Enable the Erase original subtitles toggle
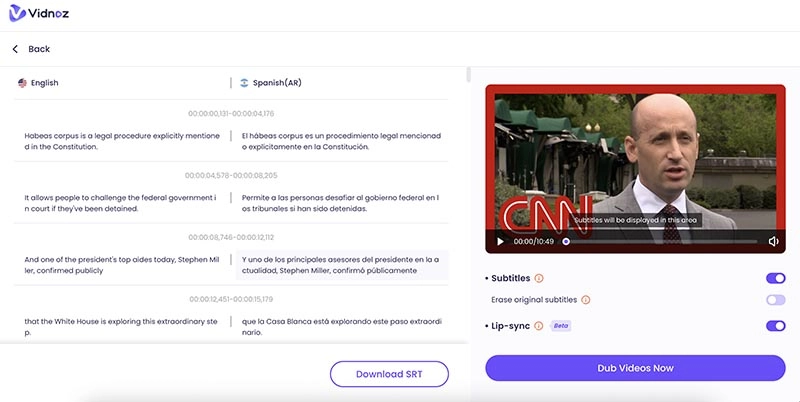Screen dimensions: 800x402 click(775, 300)
